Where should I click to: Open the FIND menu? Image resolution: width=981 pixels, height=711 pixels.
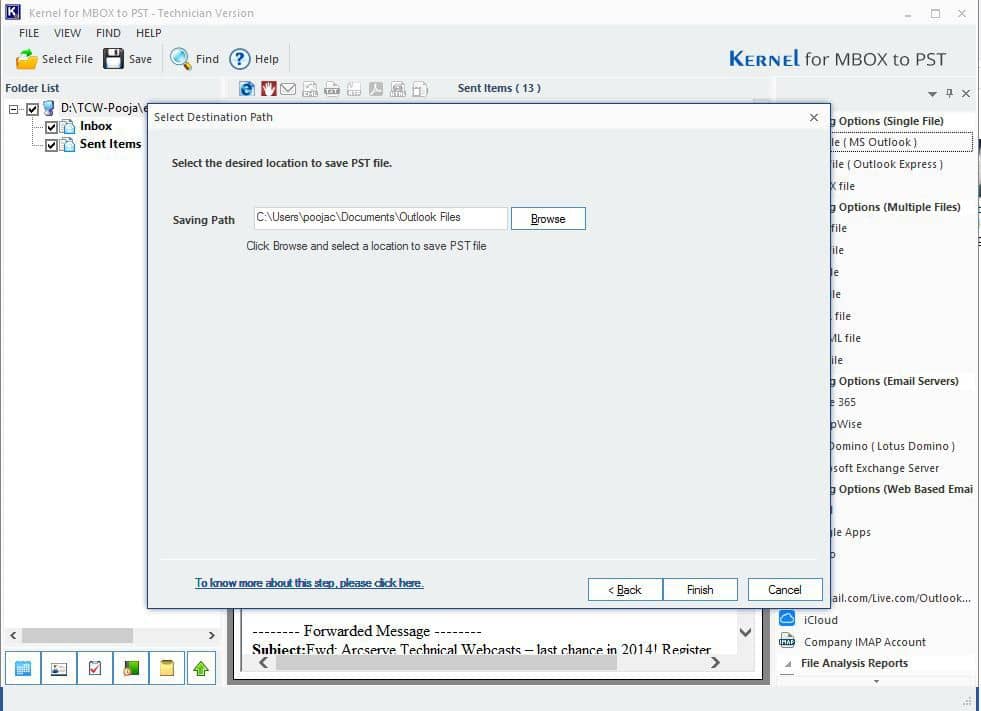[x=108, y=33]
